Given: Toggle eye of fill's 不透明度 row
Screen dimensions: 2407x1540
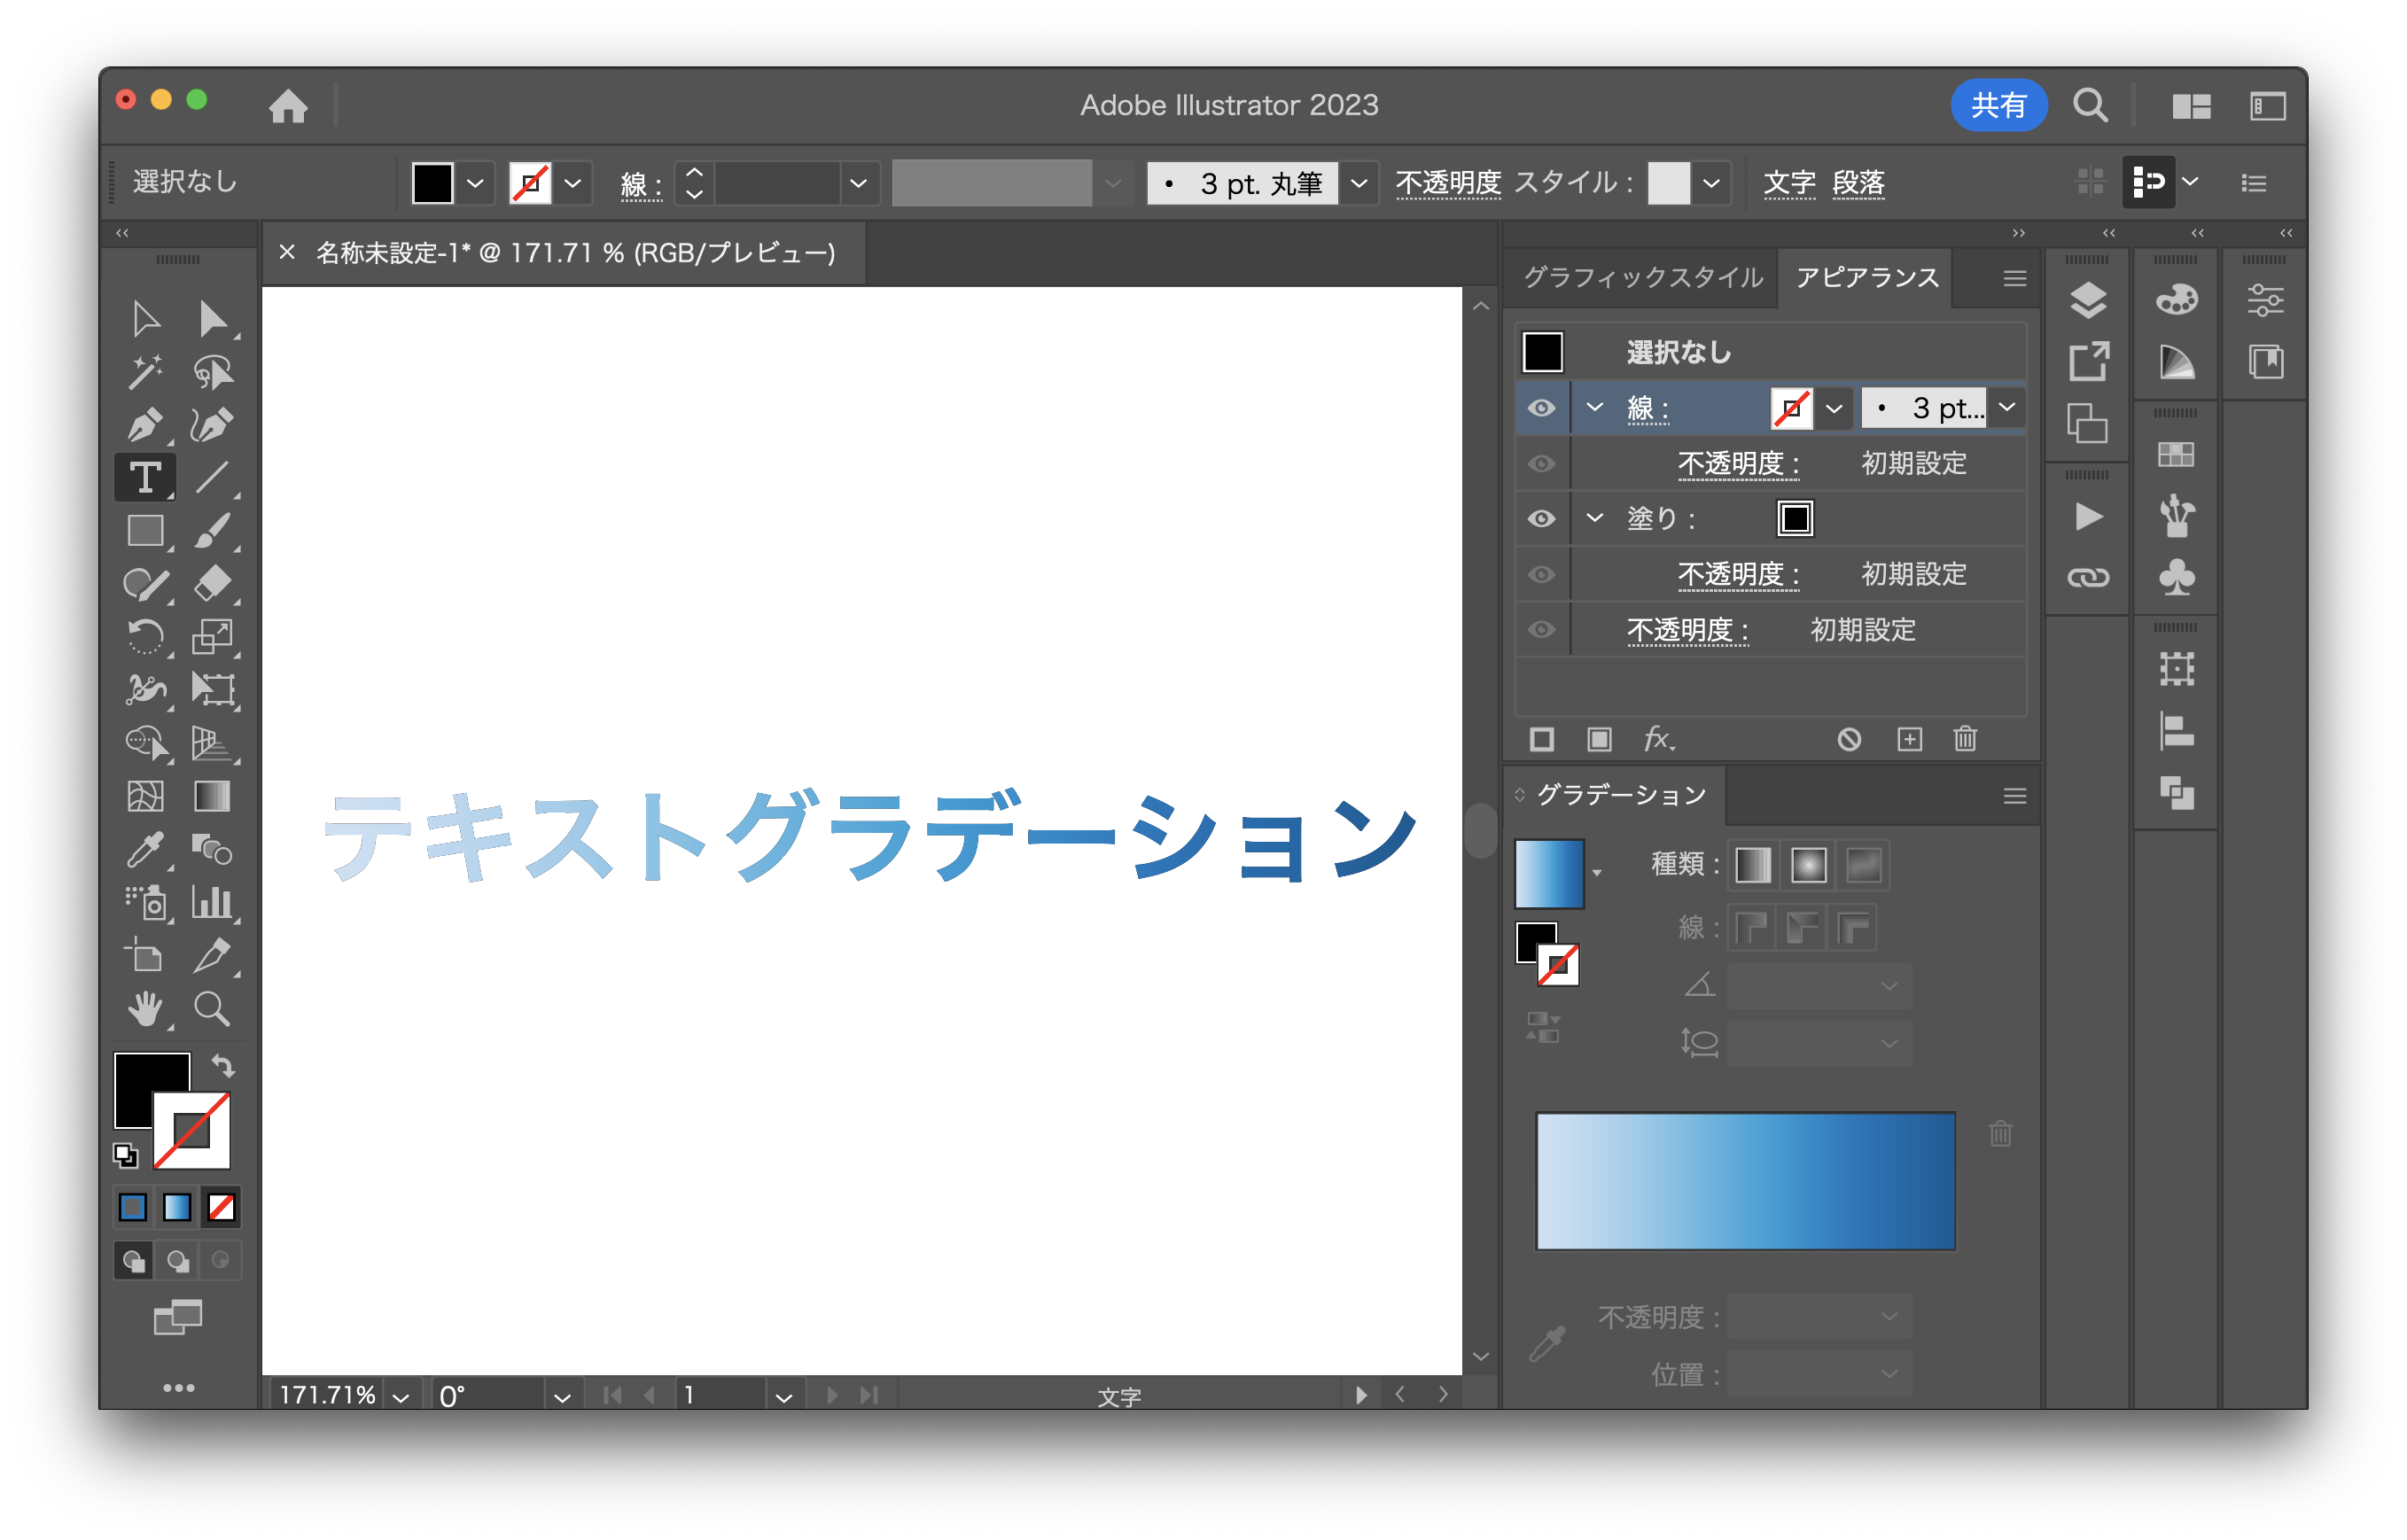Looking at the screenshot, I should [x=1542, y=574].
